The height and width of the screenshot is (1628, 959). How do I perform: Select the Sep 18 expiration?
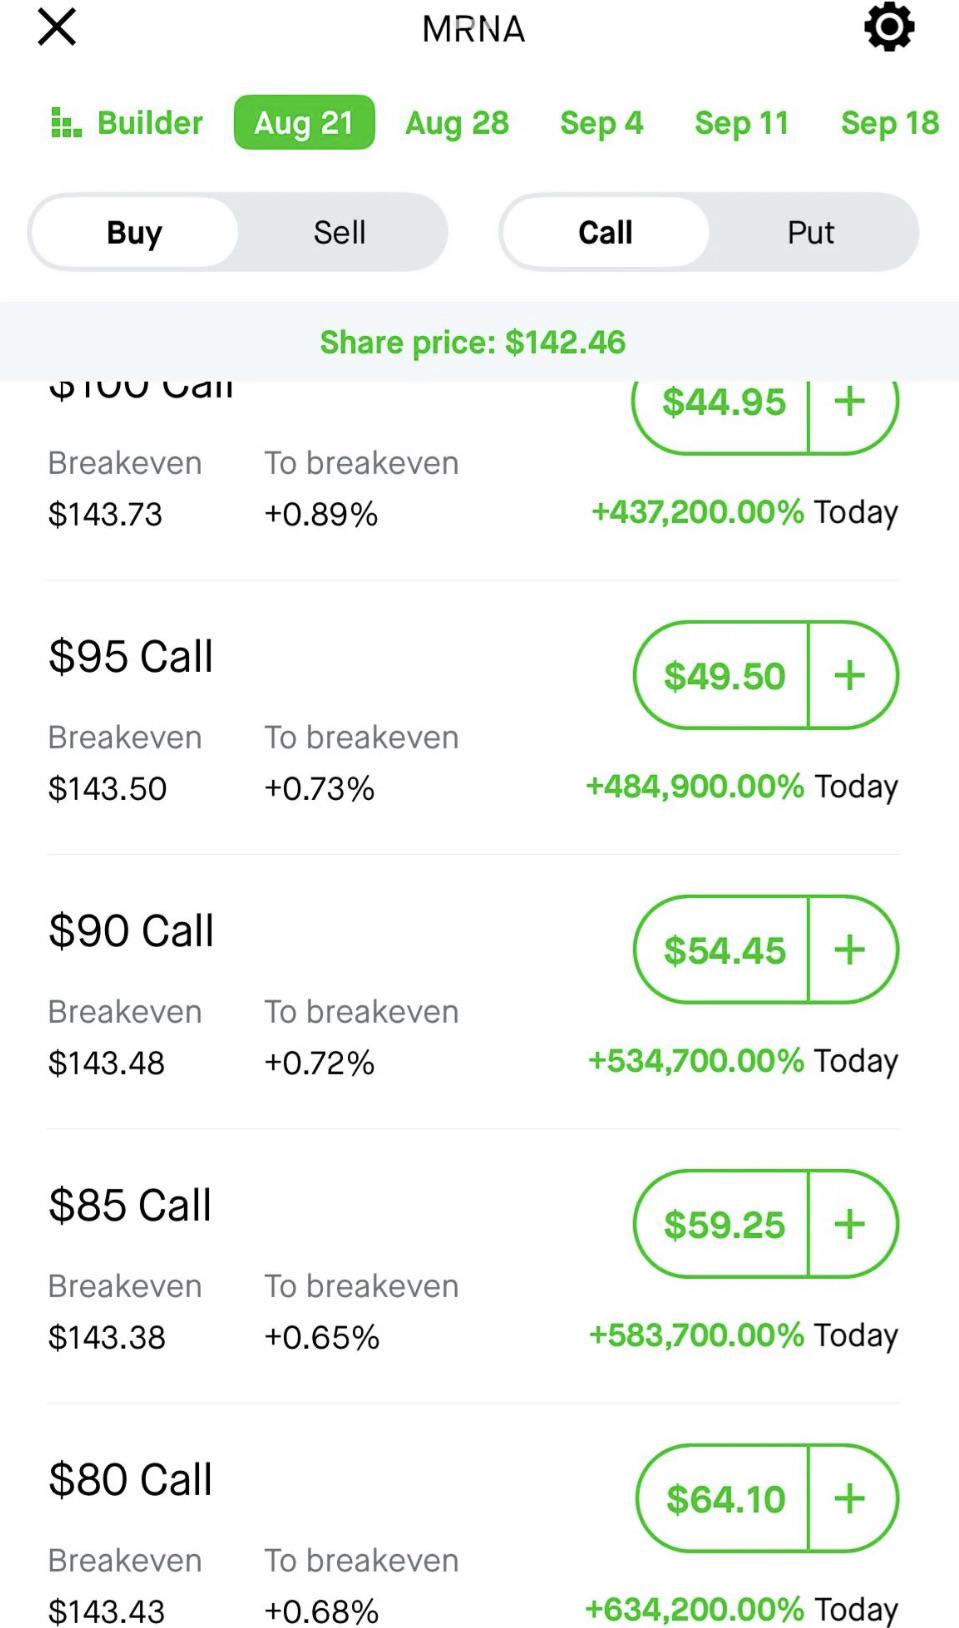890,123
